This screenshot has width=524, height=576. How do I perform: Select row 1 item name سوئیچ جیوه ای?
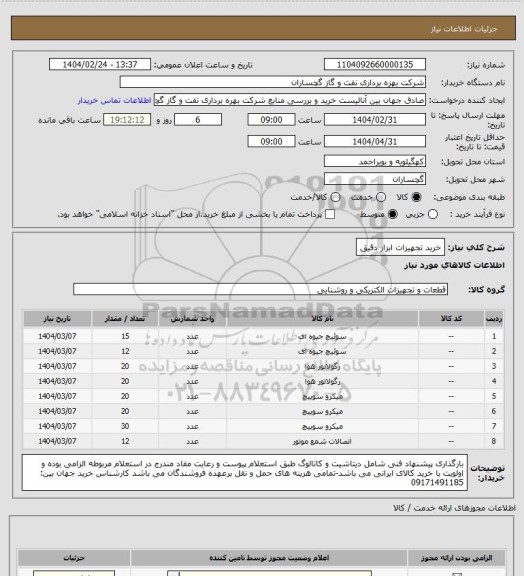(x=322, y=336)
